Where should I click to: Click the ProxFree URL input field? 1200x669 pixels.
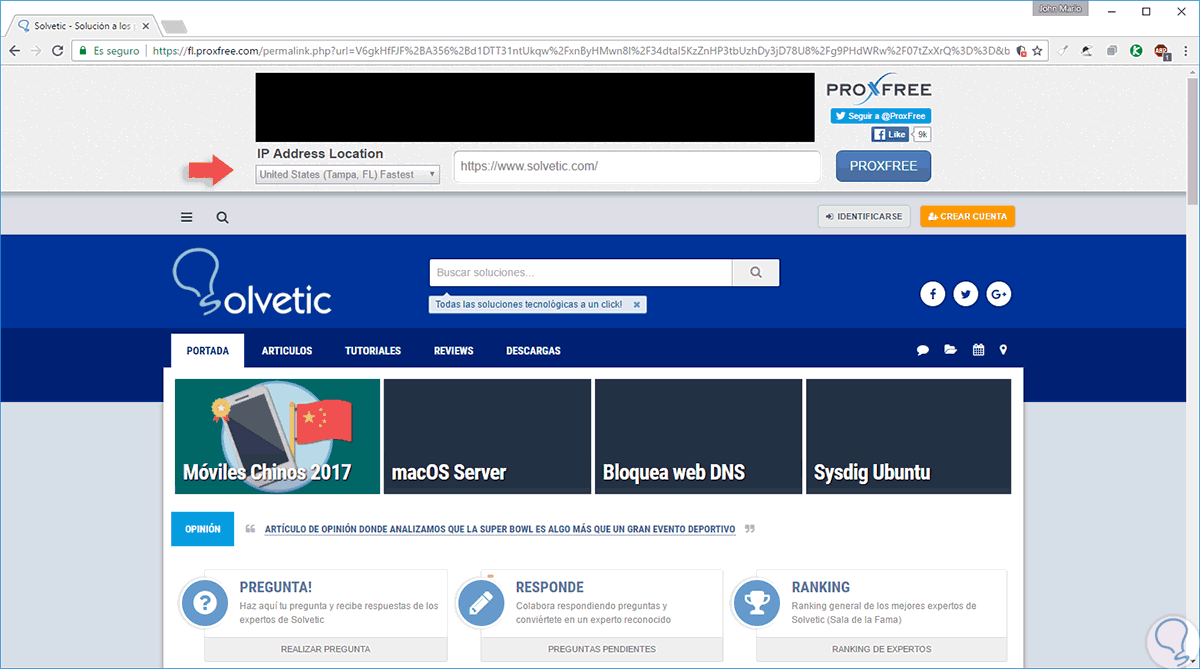click(x=637, y=166)
